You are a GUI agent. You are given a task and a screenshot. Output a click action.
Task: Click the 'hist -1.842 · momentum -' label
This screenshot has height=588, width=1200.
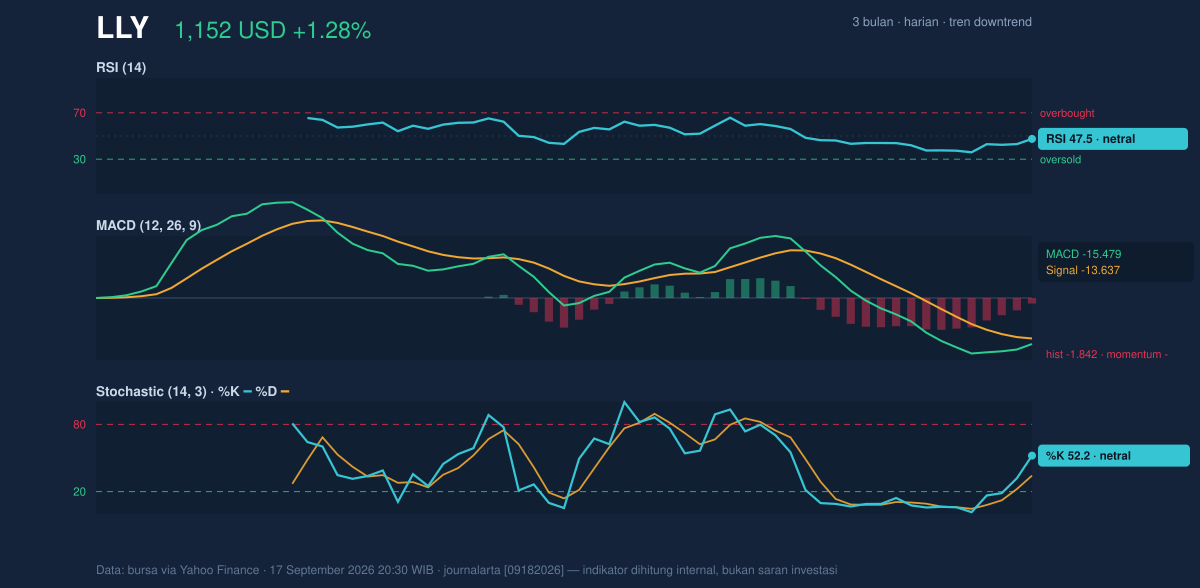click(1107, 354)
